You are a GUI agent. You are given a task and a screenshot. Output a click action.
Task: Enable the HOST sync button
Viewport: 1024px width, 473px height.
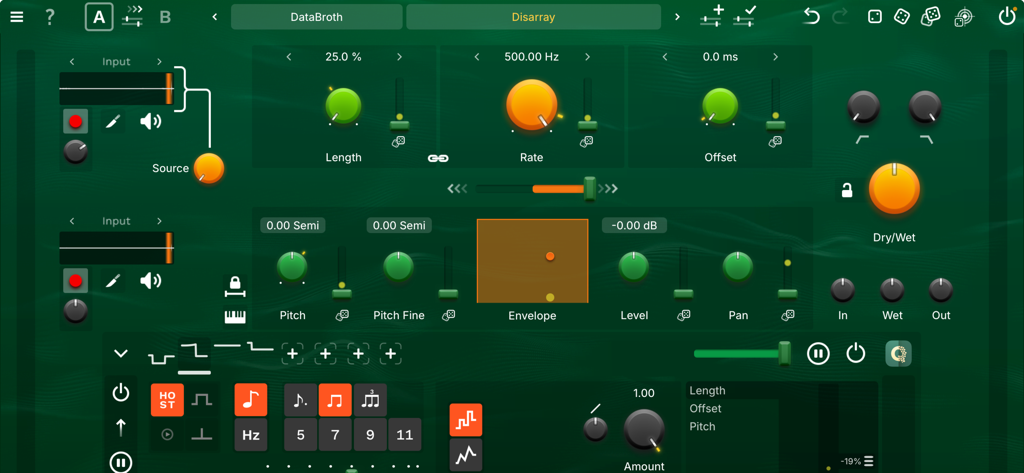click(168, 399)
